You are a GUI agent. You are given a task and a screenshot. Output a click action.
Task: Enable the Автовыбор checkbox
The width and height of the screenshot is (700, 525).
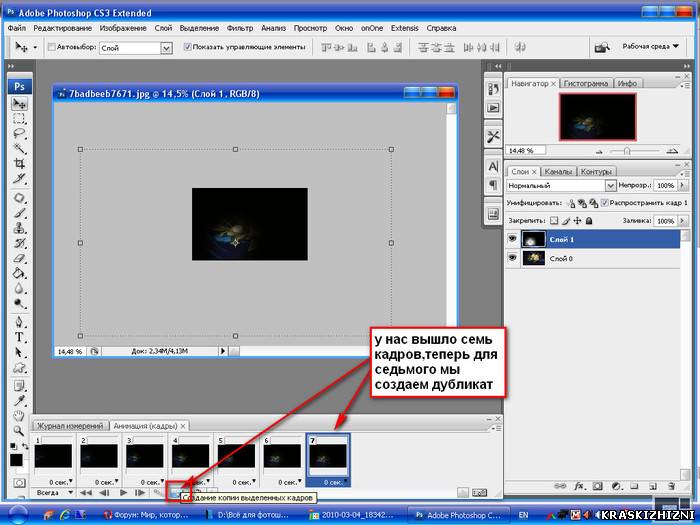click(x=51, y=47)
